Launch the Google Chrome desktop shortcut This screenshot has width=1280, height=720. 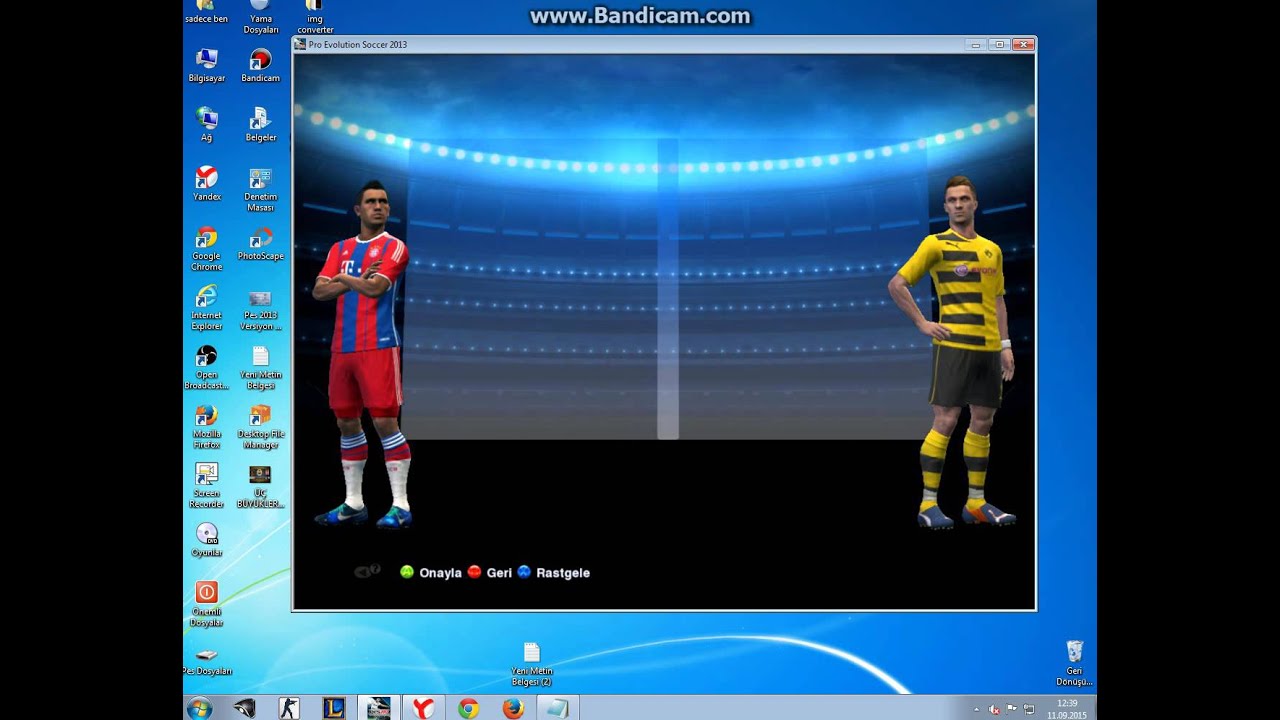click(x=207, y=248)
